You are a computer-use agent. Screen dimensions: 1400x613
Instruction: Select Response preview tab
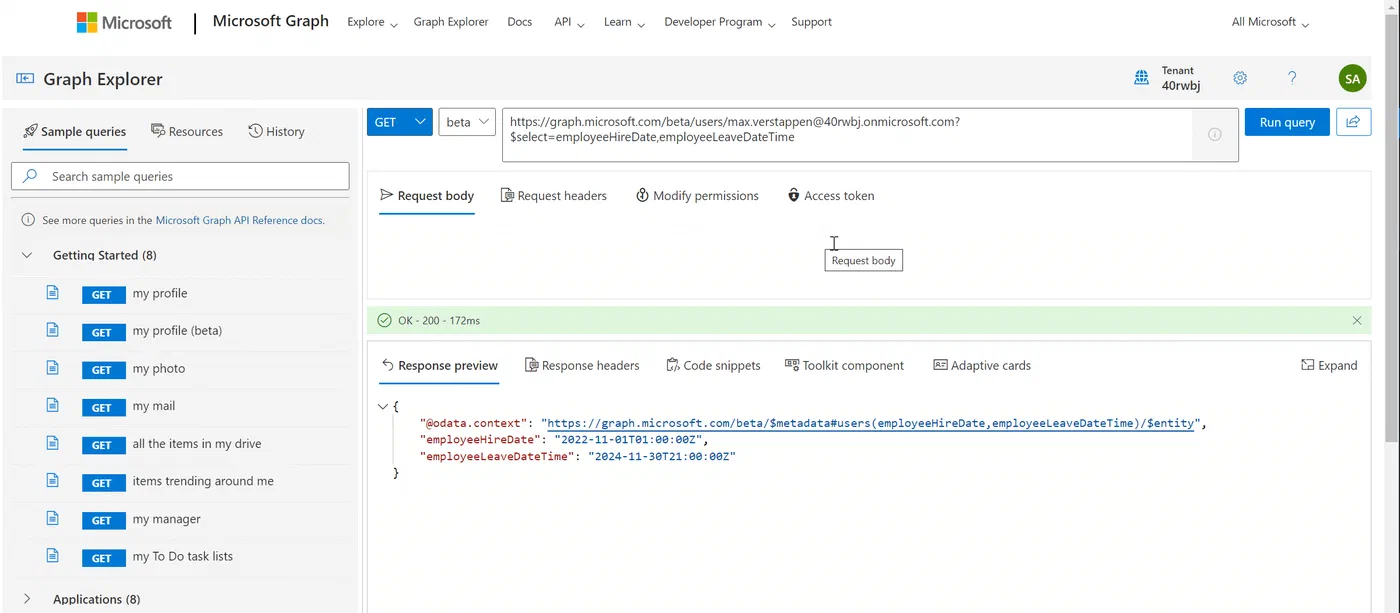click(439, 366)
